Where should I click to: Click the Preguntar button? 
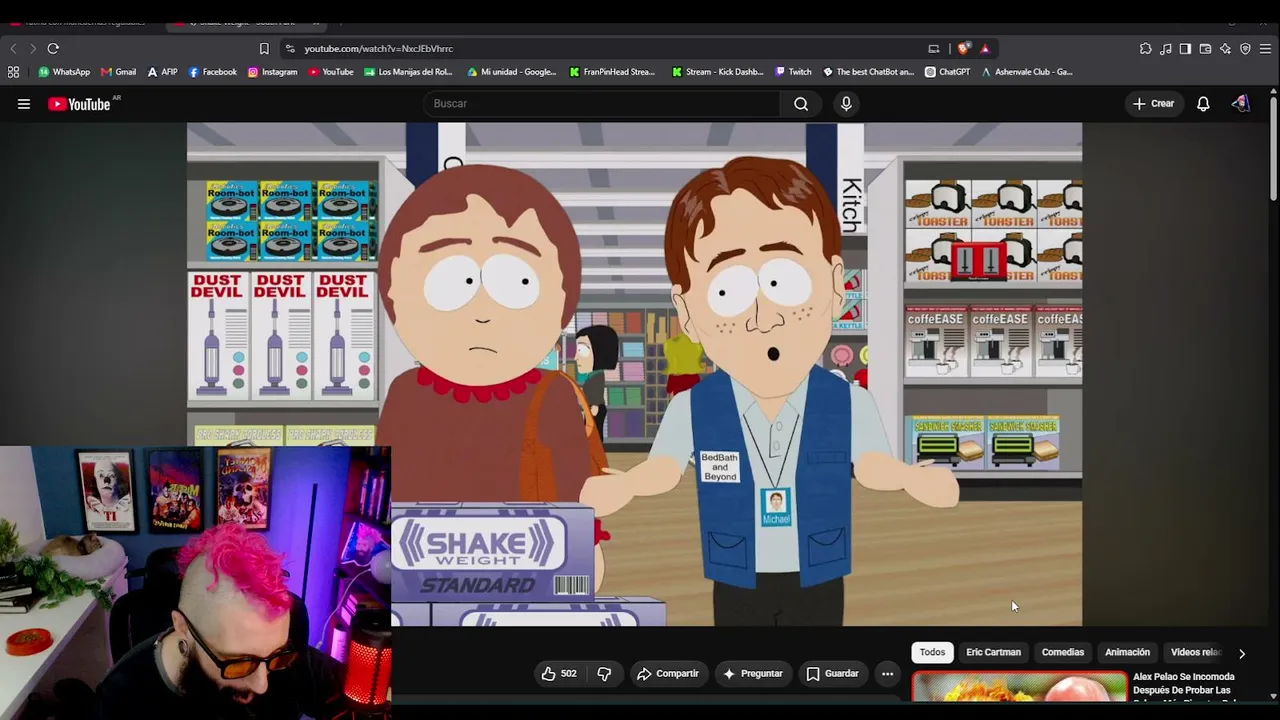click(x=752, y=674)
